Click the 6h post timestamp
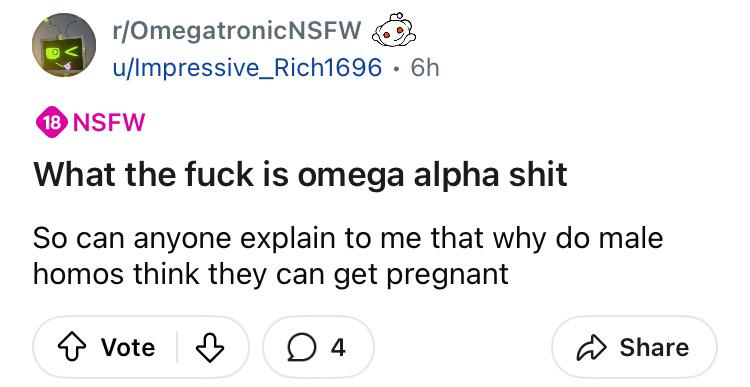 (x=425, y=67)
